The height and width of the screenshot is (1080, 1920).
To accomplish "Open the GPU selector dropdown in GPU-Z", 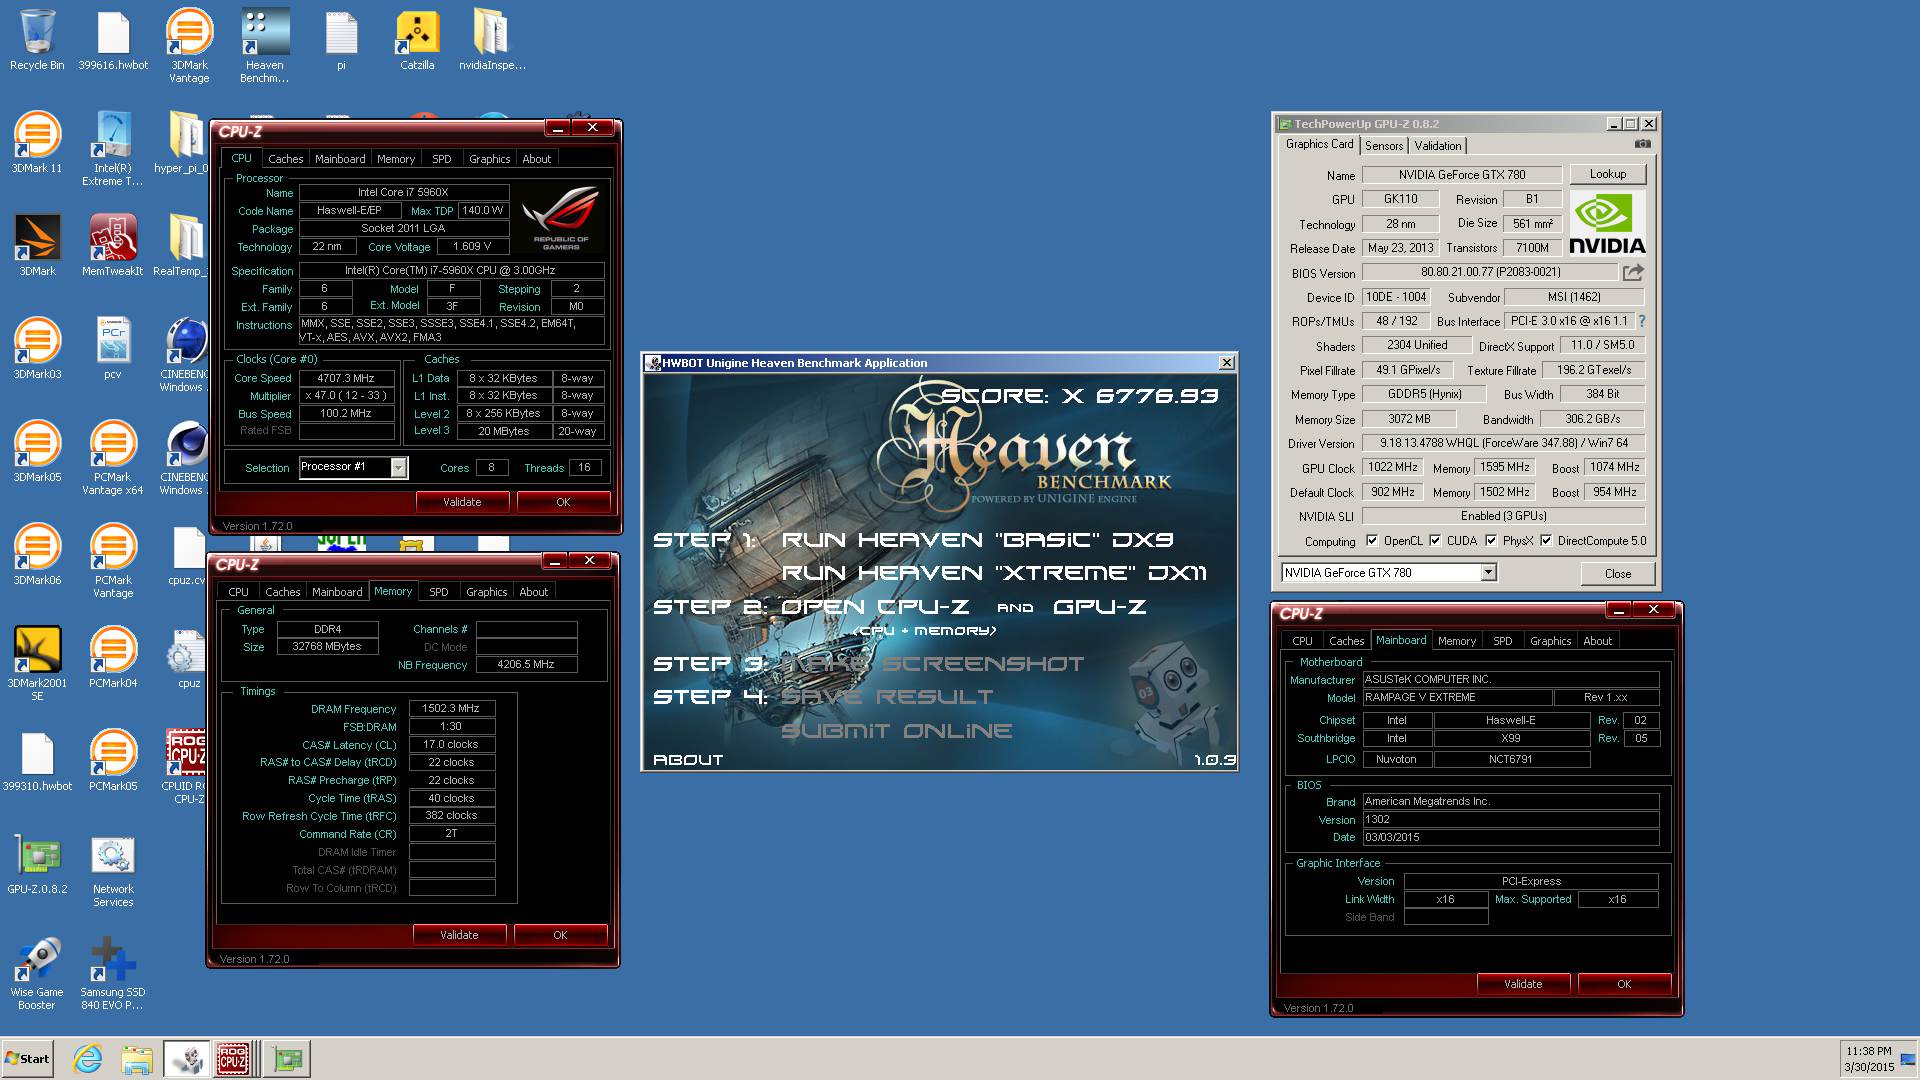I will (x=1488, y=572).
